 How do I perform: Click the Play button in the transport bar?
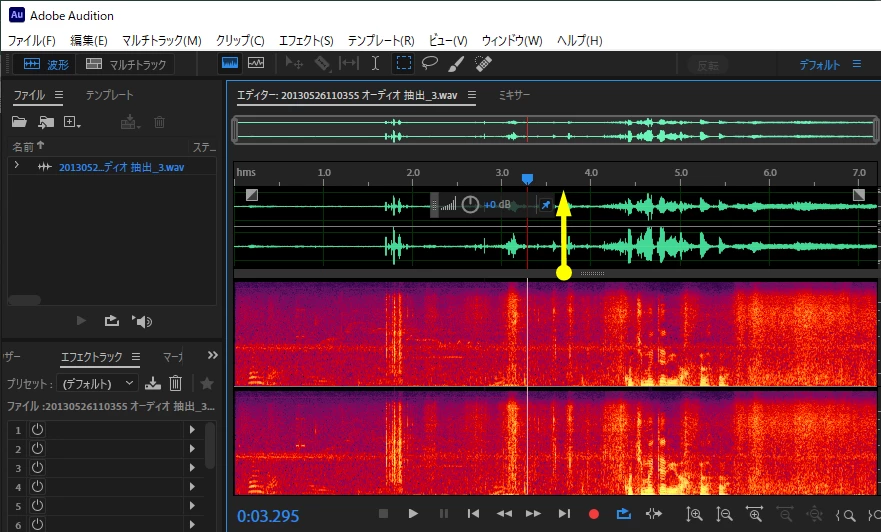coord(413,513)
